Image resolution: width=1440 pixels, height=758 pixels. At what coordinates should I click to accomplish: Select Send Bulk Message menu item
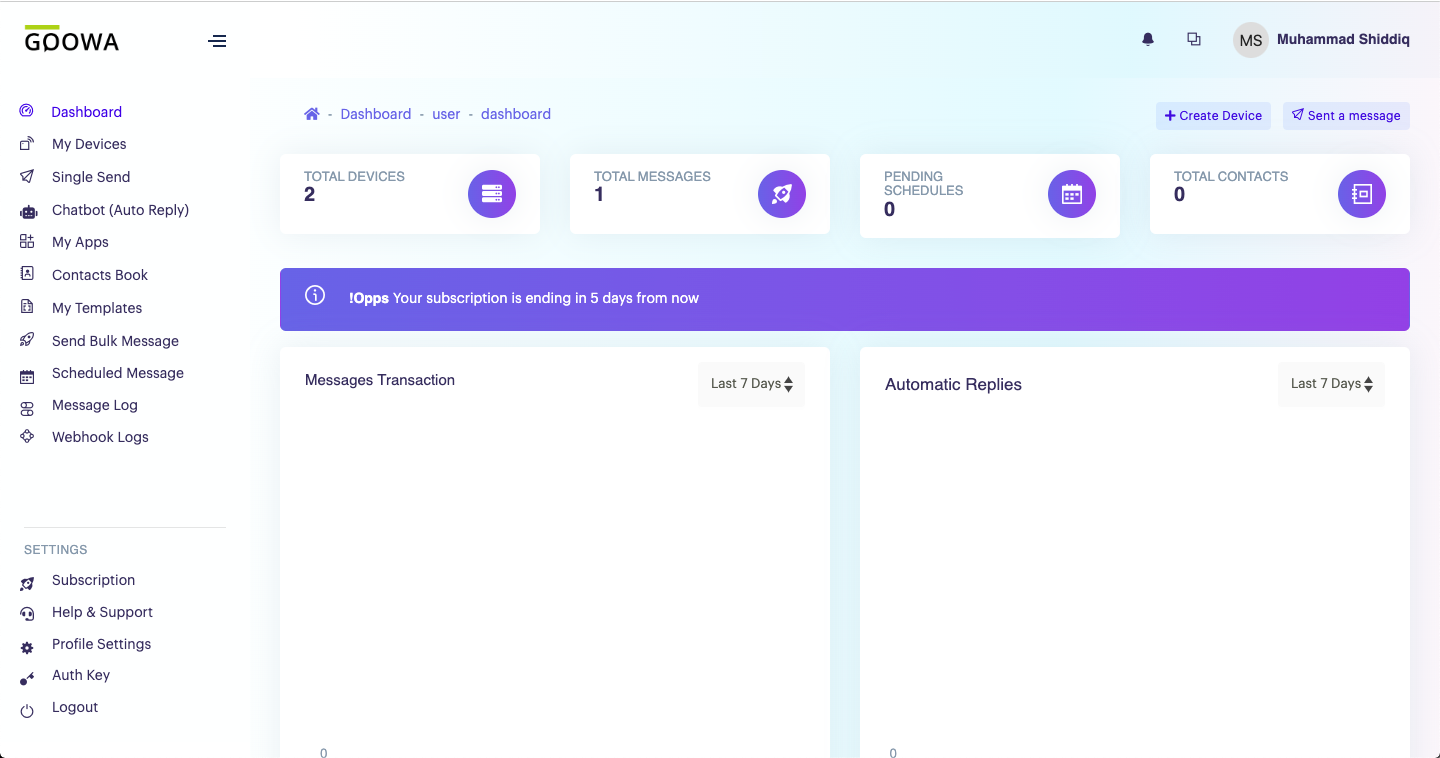pos(115,341)
